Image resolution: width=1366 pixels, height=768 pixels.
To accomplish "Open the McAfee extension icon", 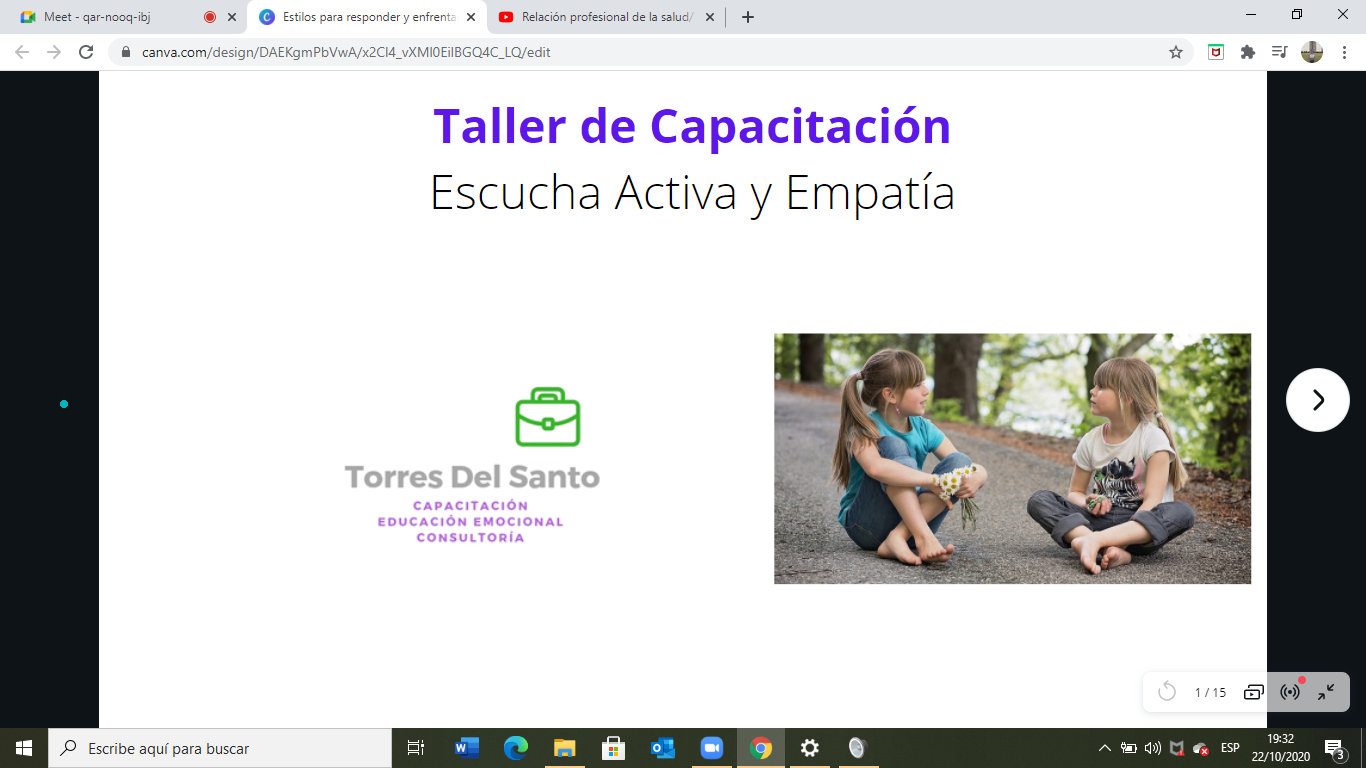I will click(1216, 52).
